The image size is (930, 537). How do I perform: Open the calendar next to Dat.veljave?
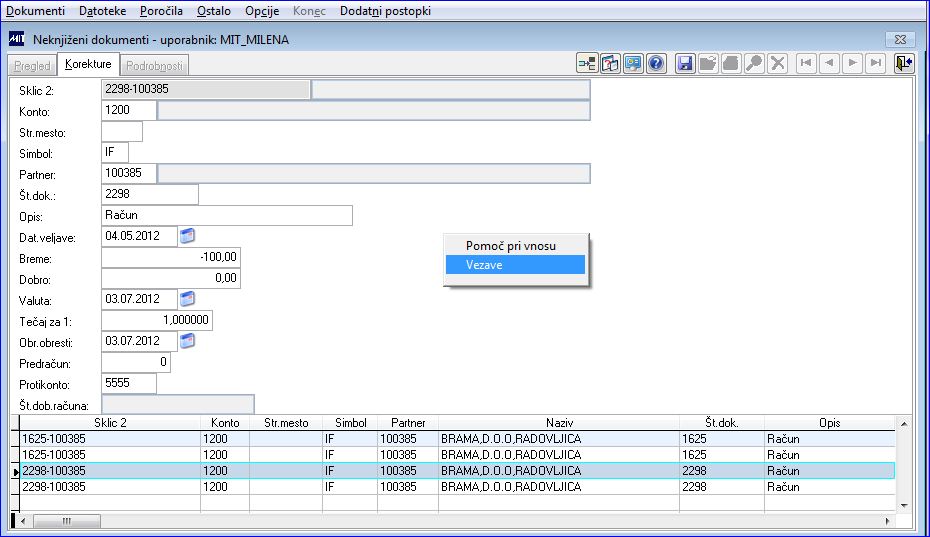pyautogui.click(x=187, y=236)
